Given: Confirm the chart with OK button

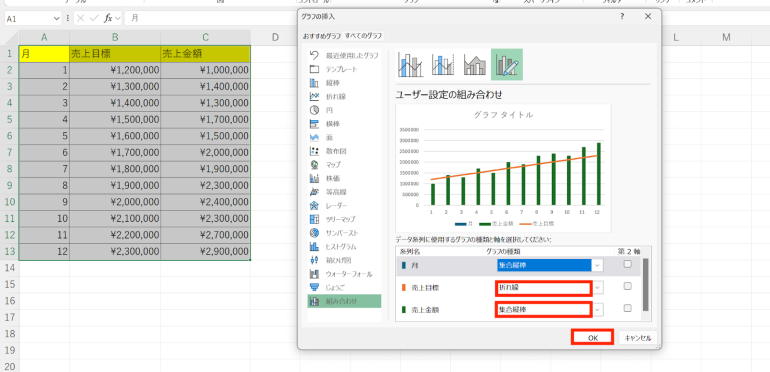Looking at the screenshot, I should 593,338.
